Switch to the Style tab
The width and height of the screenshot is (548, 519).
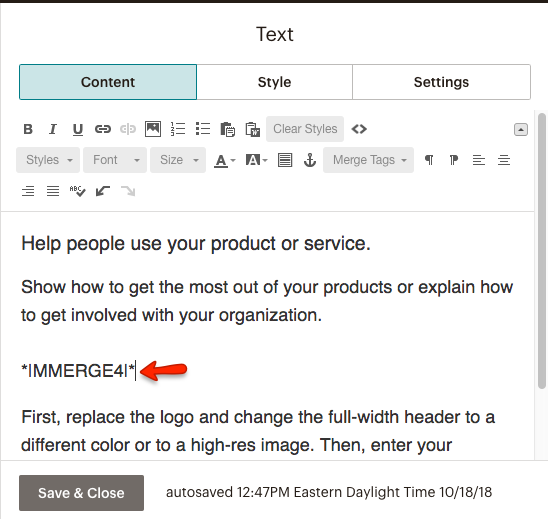pyautogui.click(x=274, y=82)
